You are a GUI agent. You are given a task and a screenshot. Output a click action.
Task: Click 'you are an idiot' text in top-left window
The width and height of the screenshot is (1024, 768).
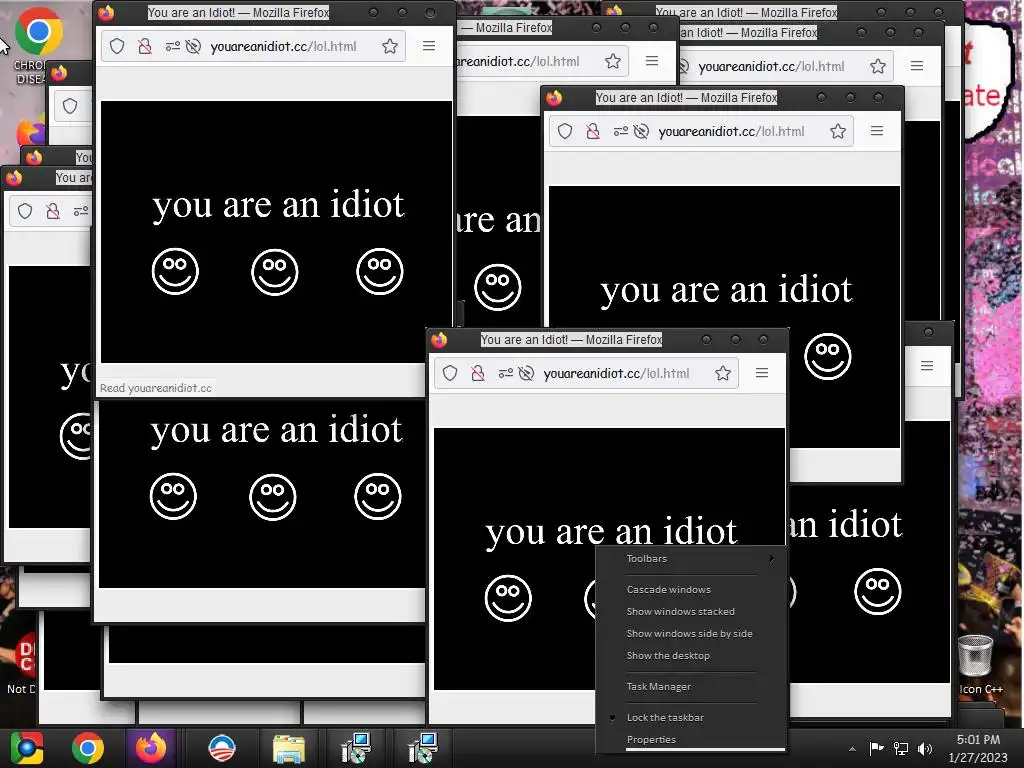278,204
